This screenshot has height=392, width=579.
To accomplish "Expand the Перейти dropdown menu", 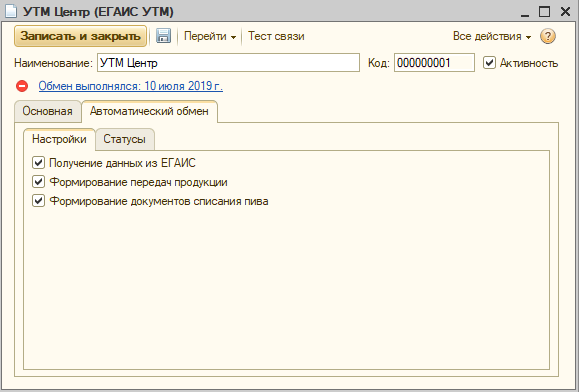I will [x=210, y=36].
